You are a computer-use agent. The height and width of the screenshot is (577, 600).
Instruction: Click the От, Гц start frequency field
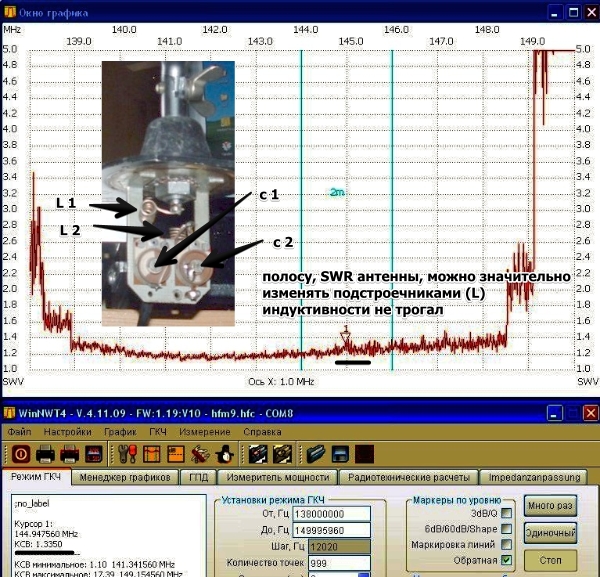pos(332,514)
